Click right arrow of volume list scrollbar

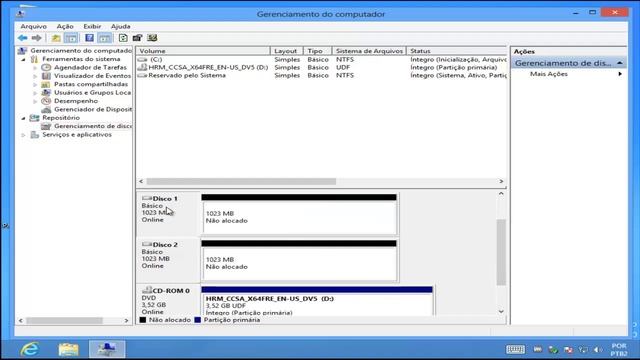(x=501, y=181)
